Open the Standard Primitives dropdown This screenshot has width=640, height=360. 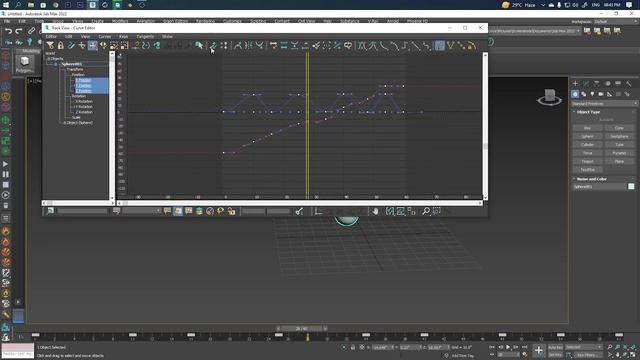click(605, 104)
